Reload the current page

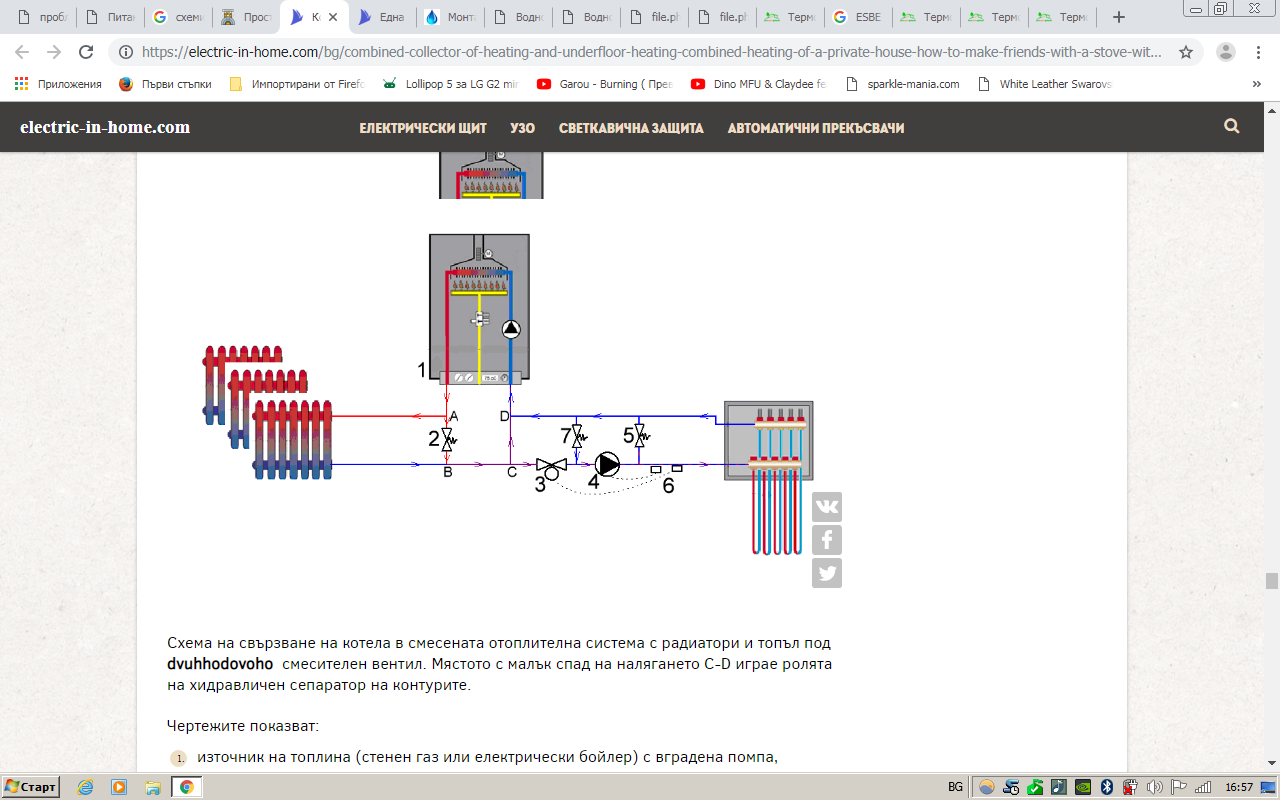tap(87, 52)
